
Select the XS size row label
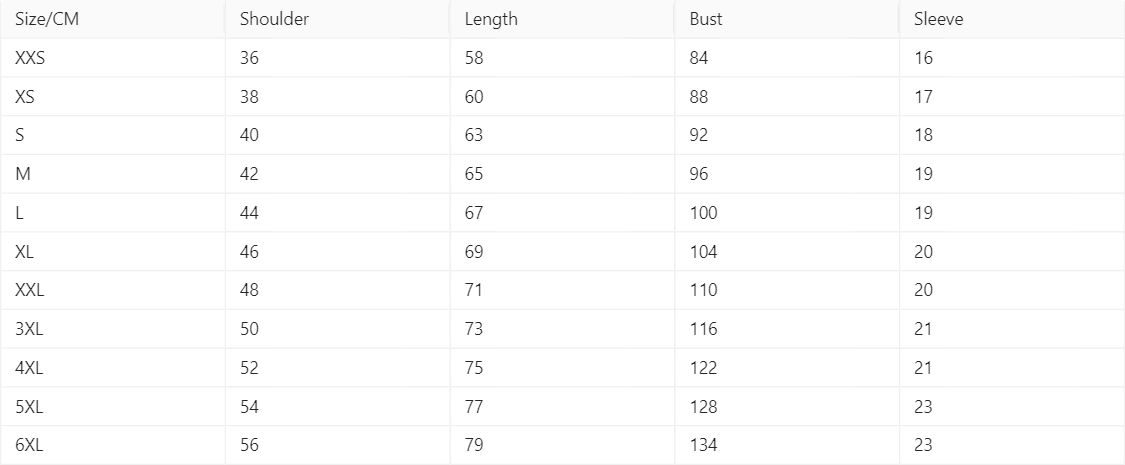click(26, 97)
